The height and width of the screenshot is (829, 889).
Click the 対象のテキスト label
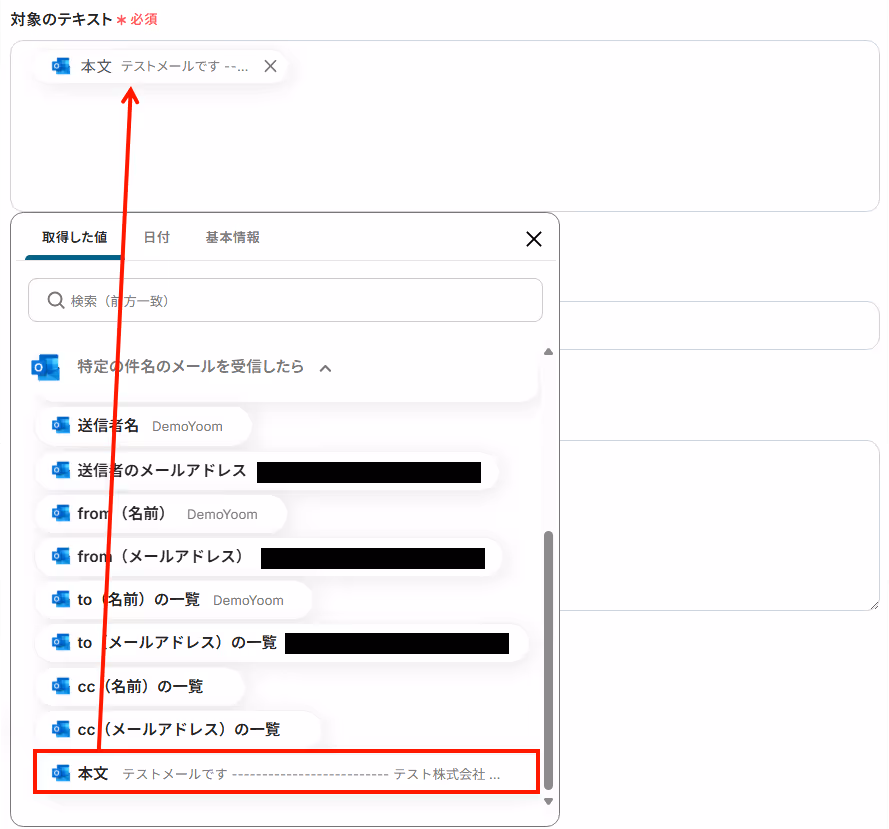[x=61, y=19]
